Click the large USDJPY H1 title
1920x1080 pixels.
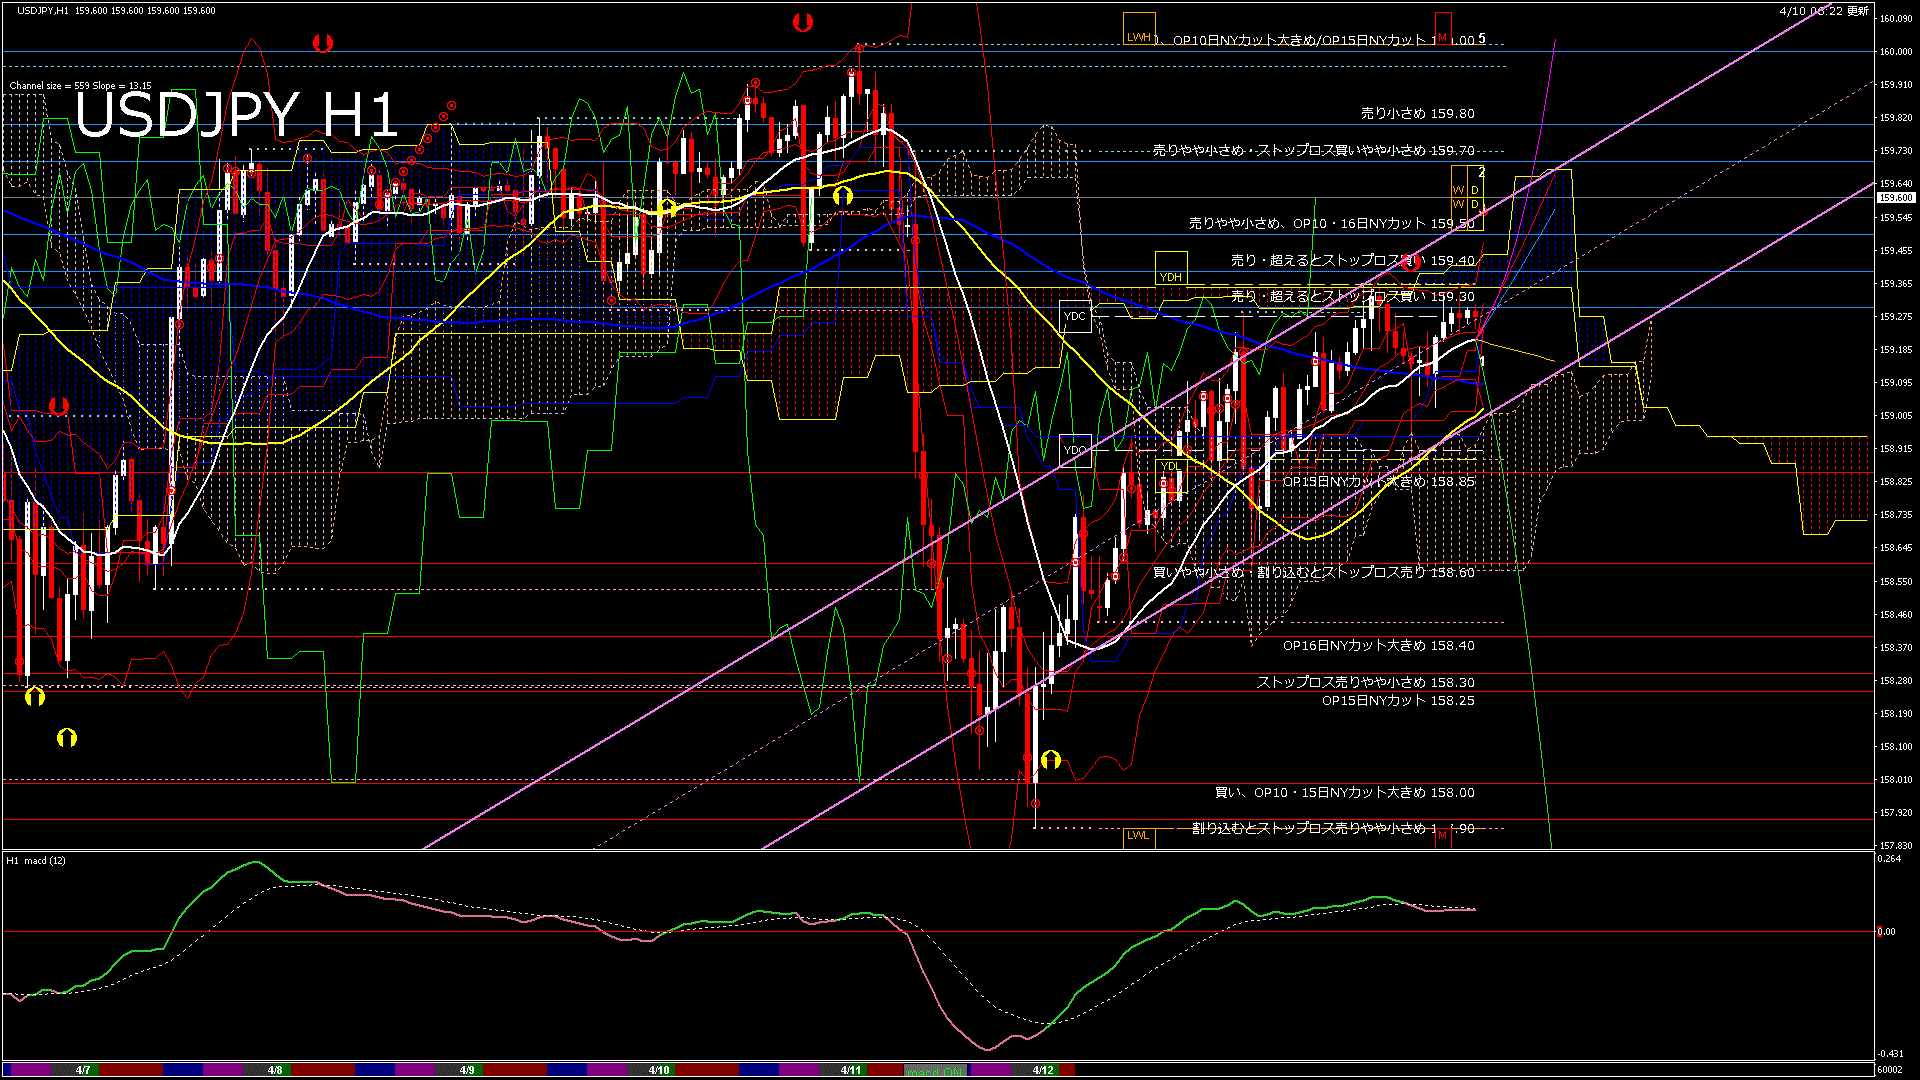pyautogui.click(x=237, y=115)
